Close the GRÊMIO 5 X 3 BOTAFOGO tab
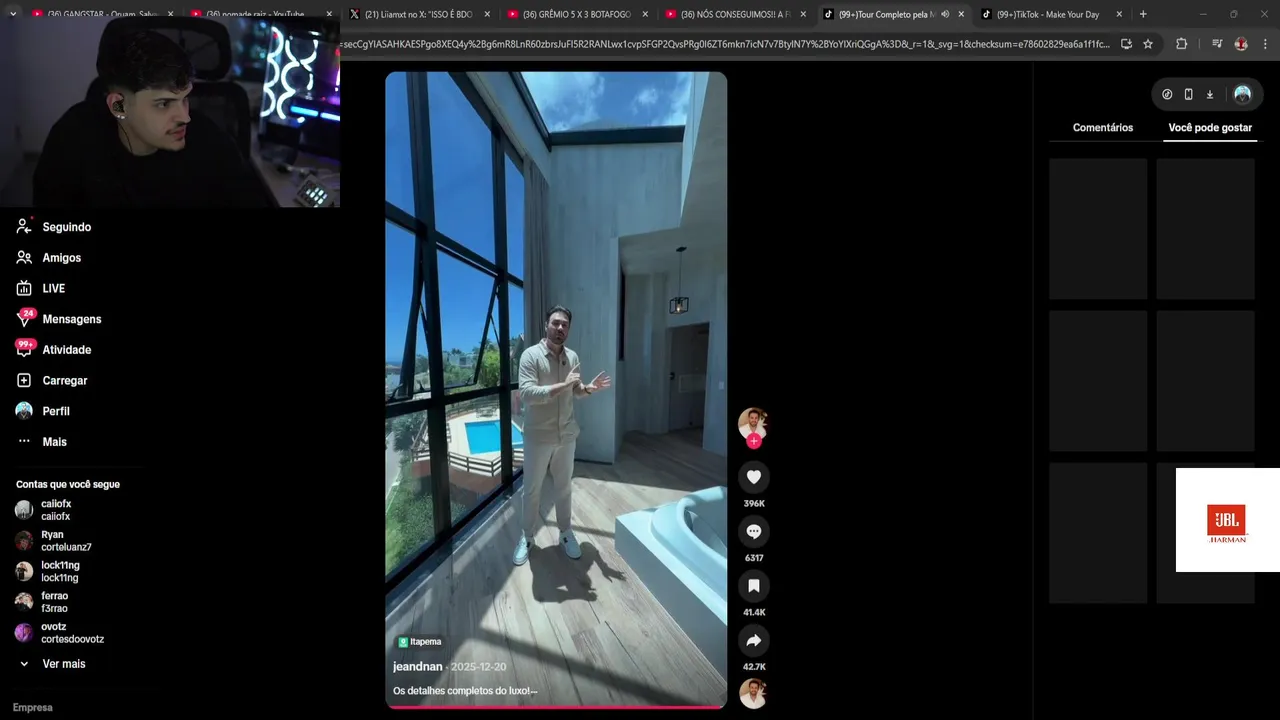 645,14
